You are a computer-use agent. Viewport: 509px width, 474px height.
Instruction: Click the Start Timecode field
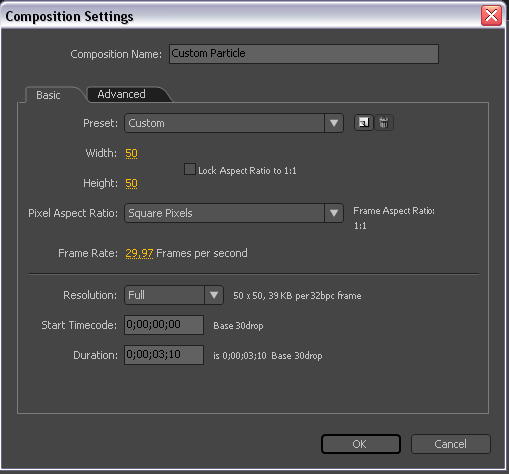[x=164, y=325]
